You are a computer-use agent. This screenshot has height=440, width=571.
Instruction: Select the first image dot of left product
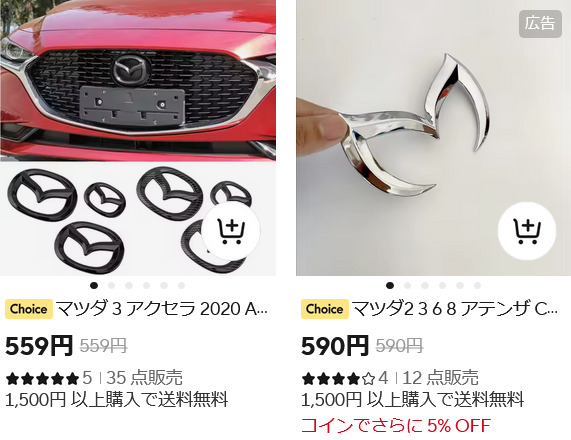pos(94,285)
